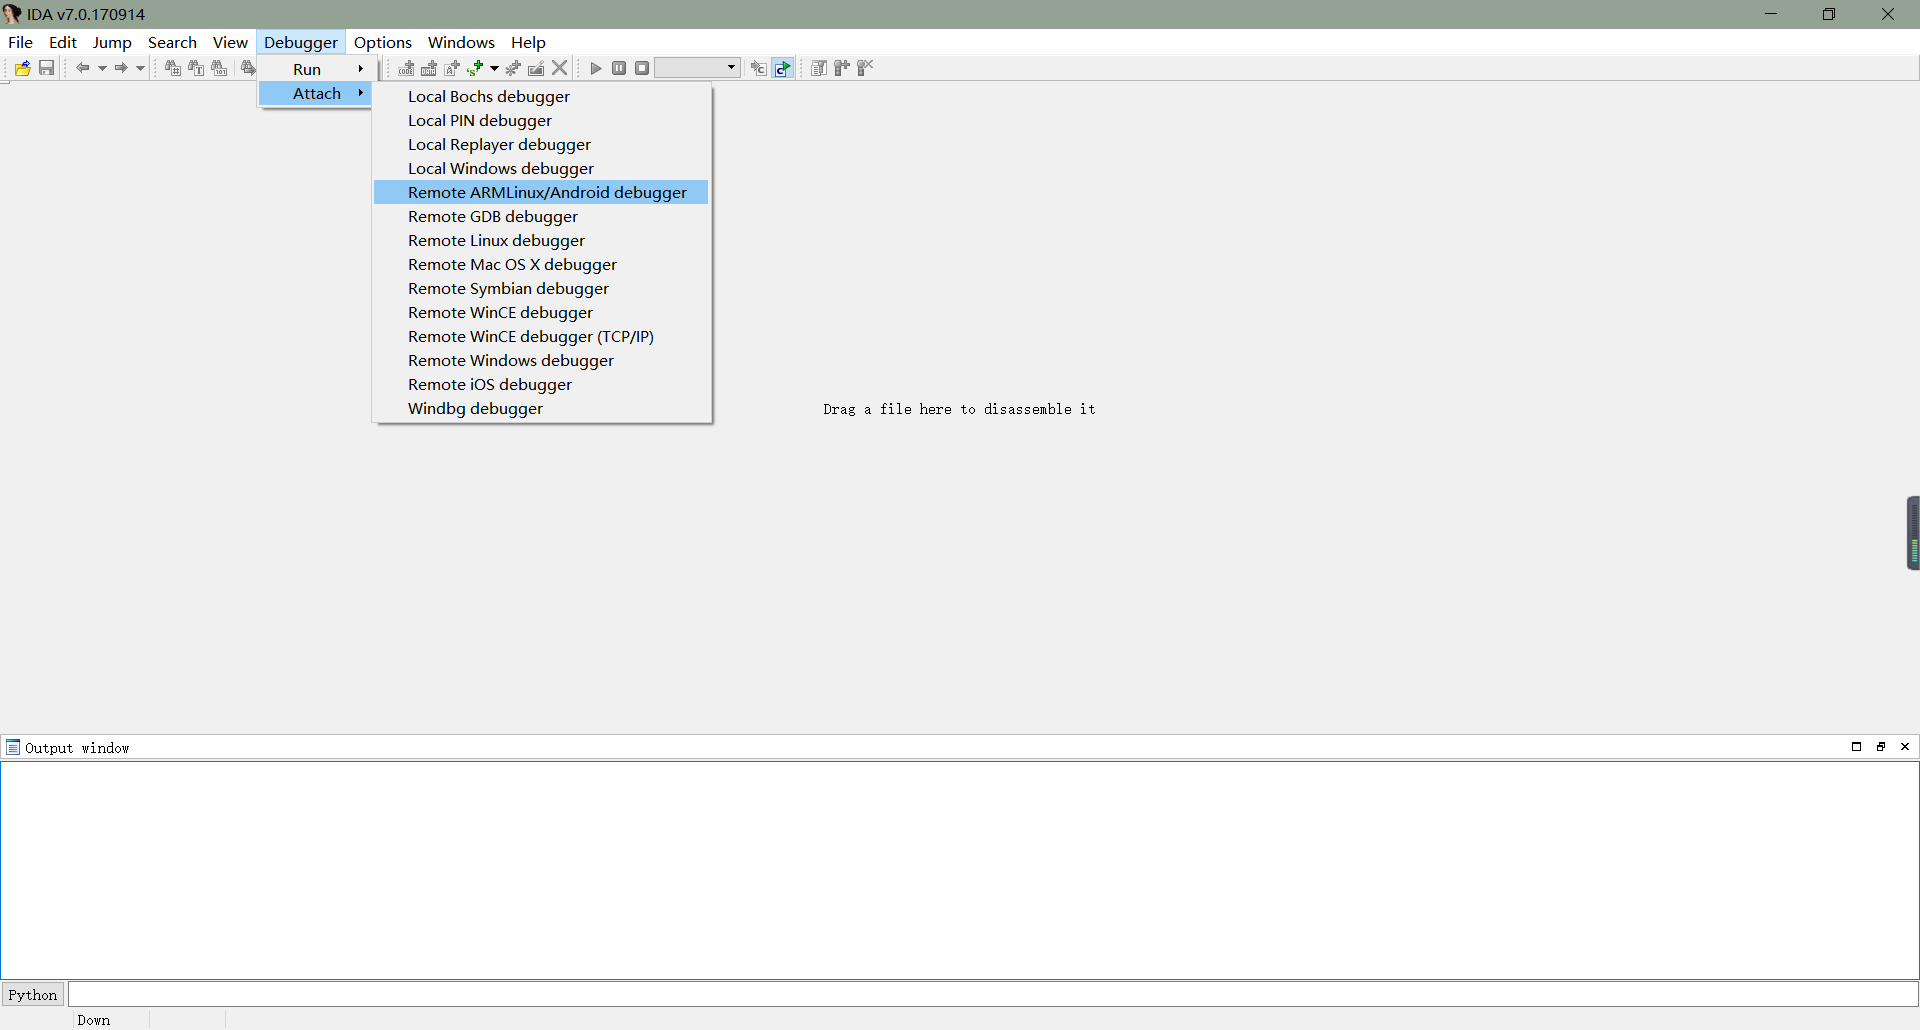Choose Remote Symbian debugger

pos(541,288)
